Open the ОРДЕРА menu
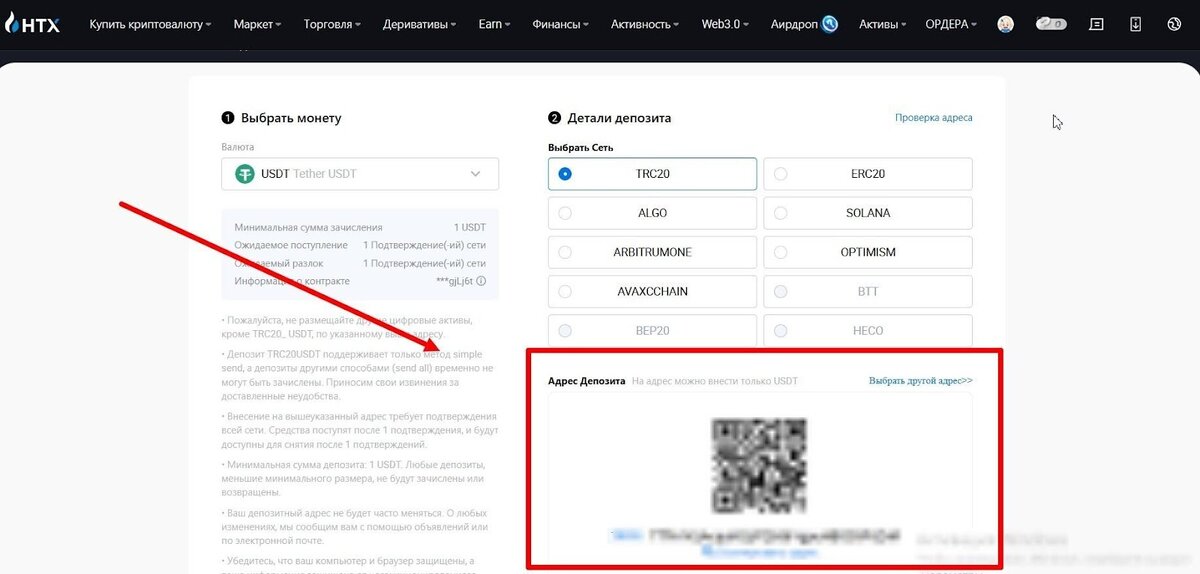The image size is (1200, 574). click(x=951, y=24)
